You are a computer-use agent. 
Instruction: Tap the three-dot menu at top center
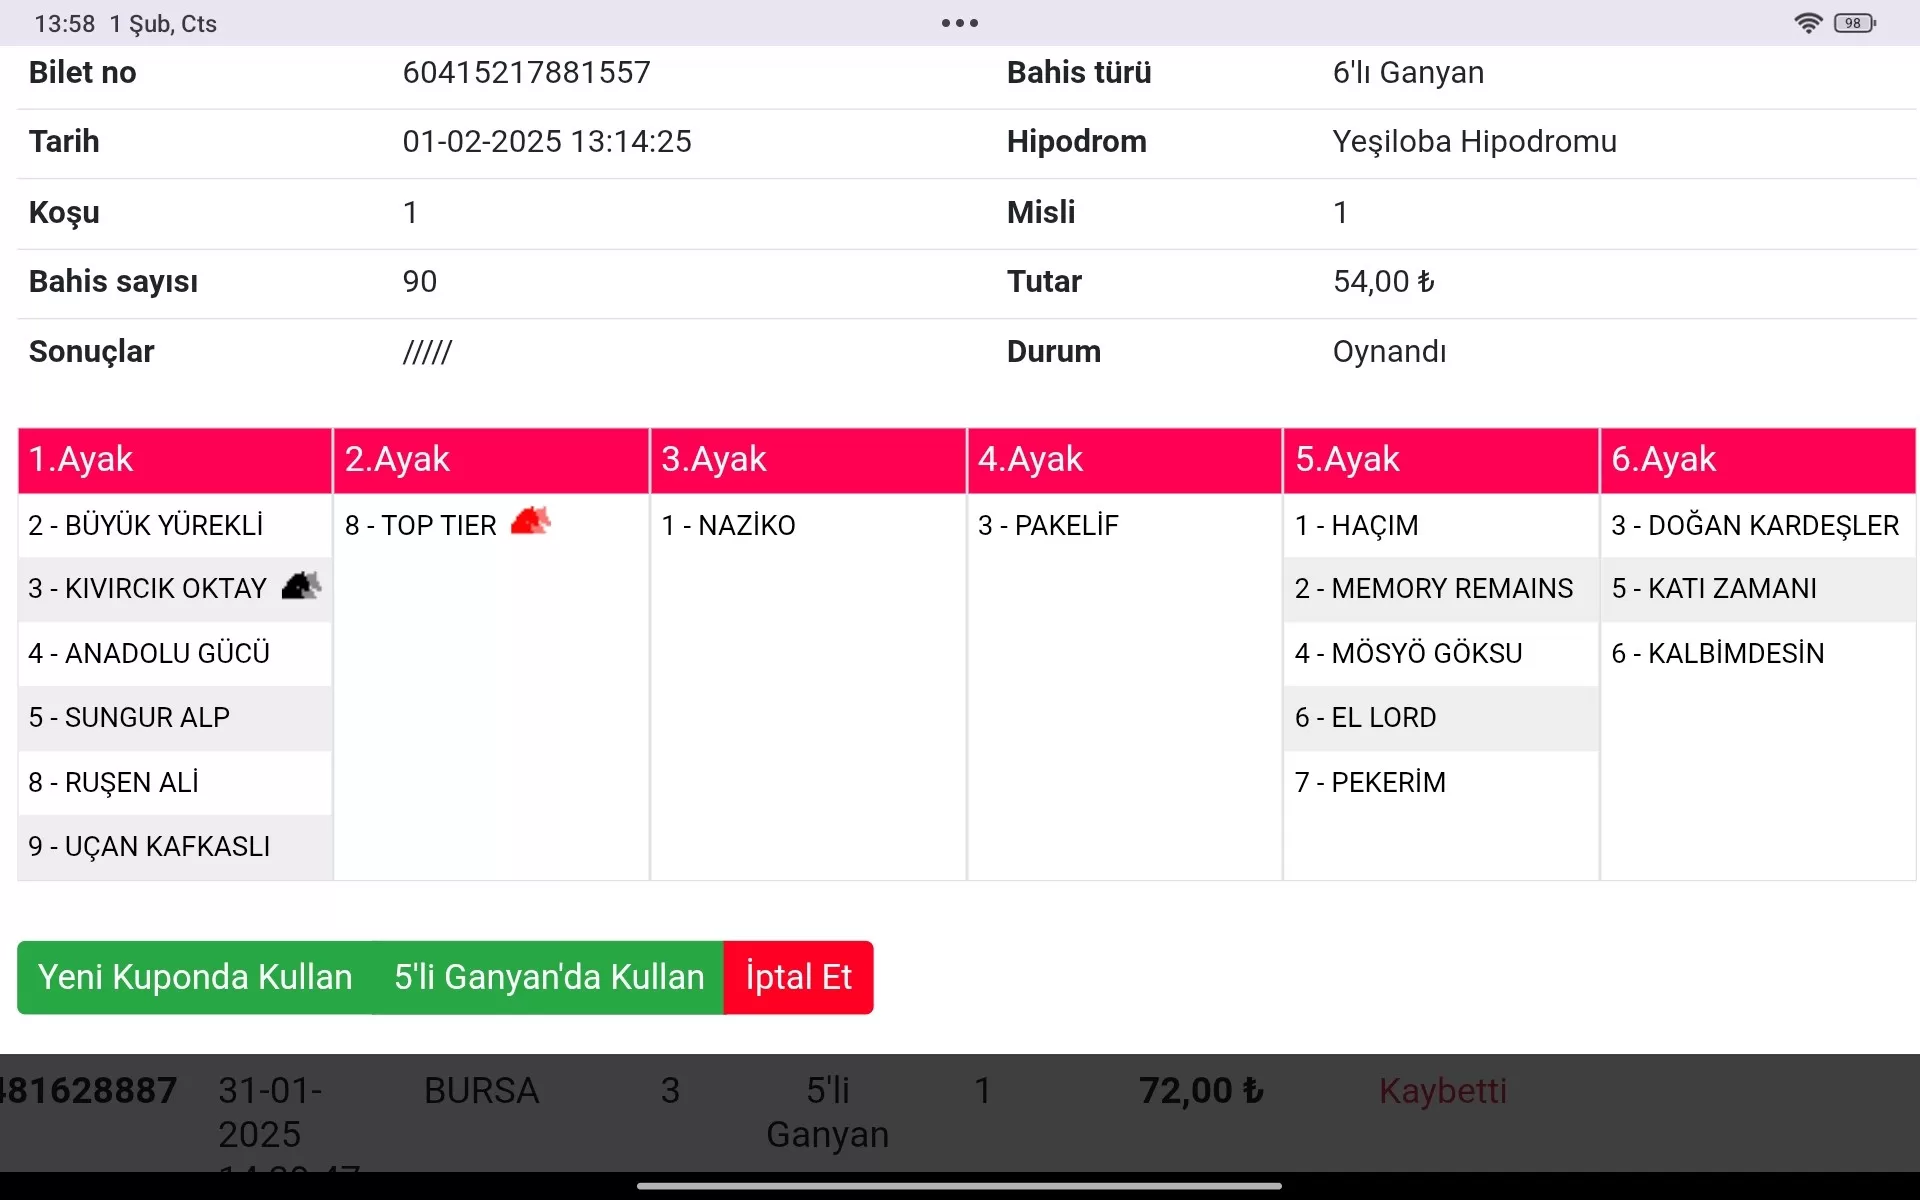[959, 23]
